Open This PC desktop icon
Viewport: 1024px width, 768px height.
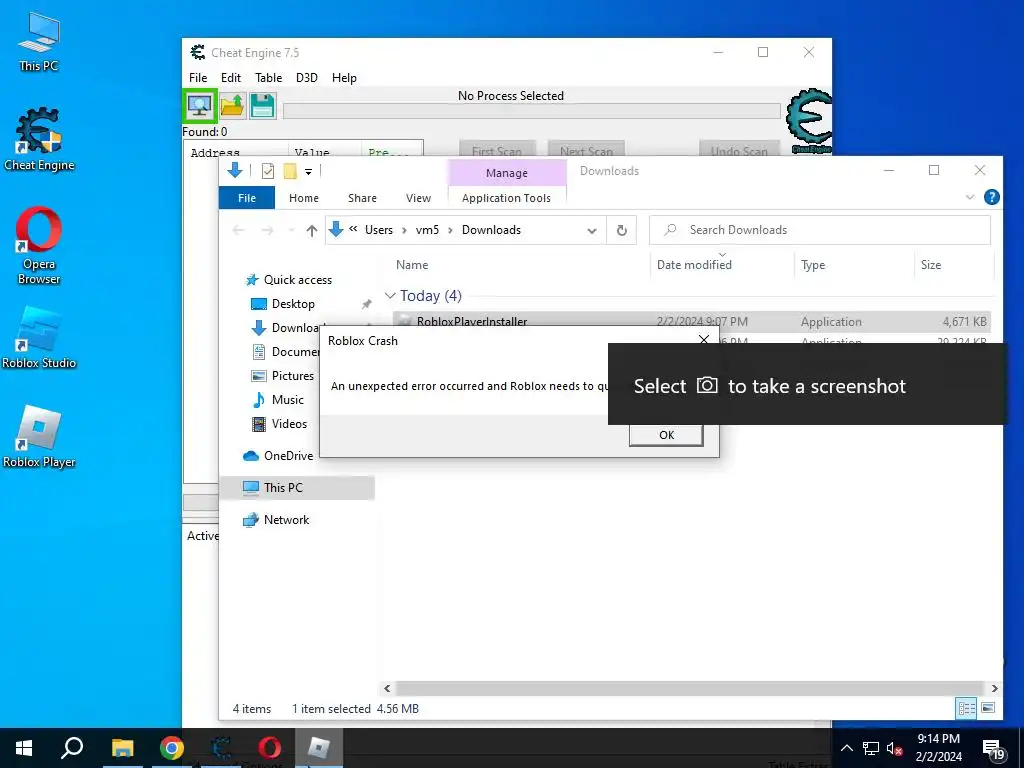coord(39,41)
